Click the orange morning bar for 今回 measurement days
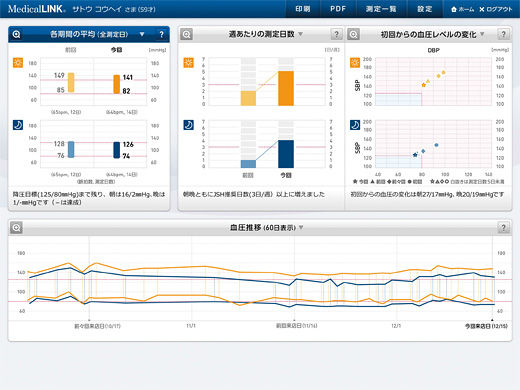Screen dimensions: 520x390 tap(286, 88)
